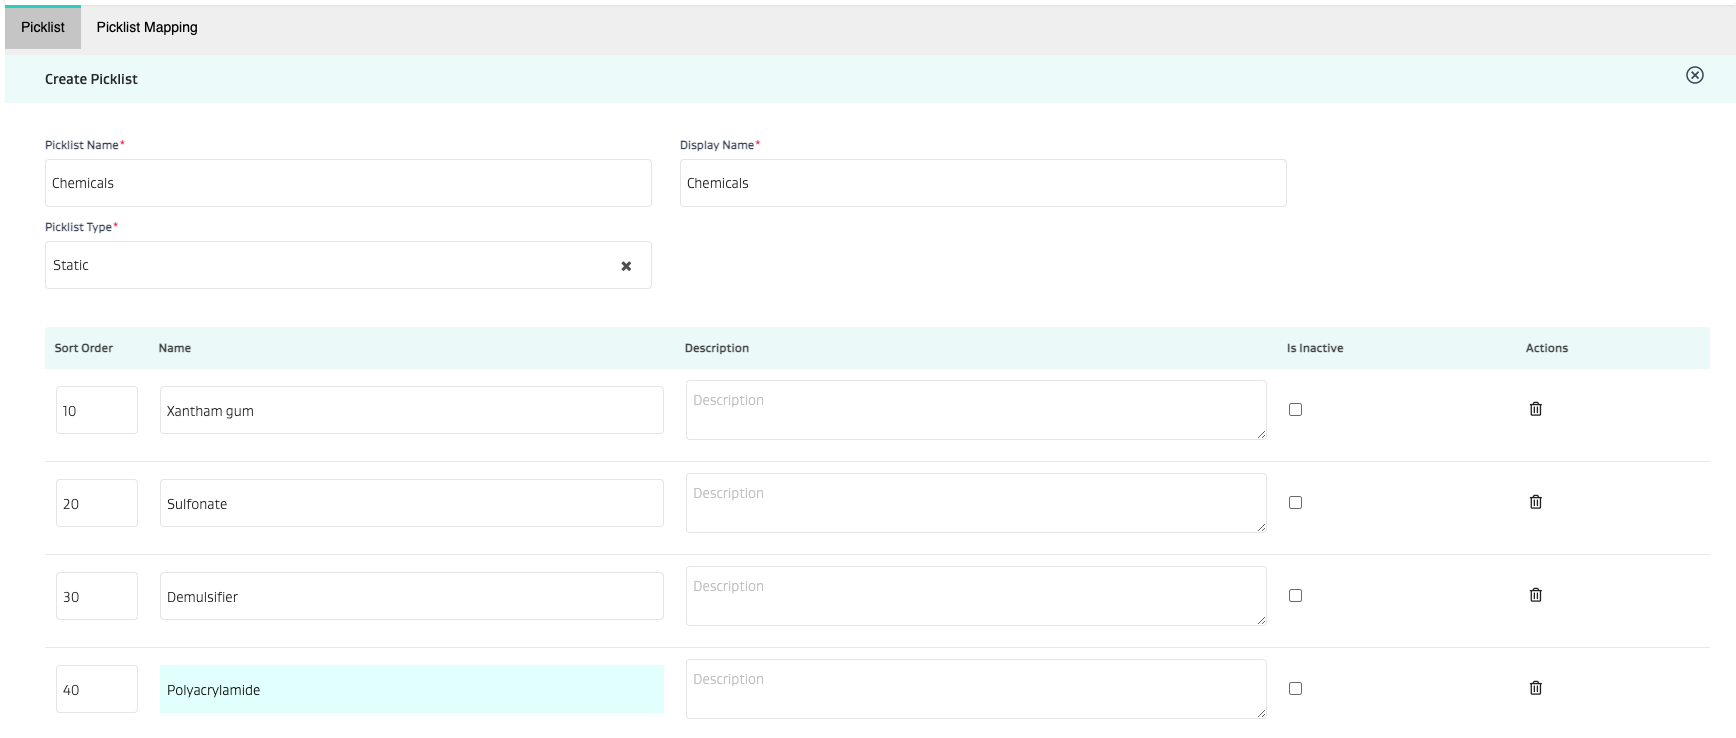Click the sort order field showing 20
This screenshot has width=1736, height=738.
(x=96, y=503)
